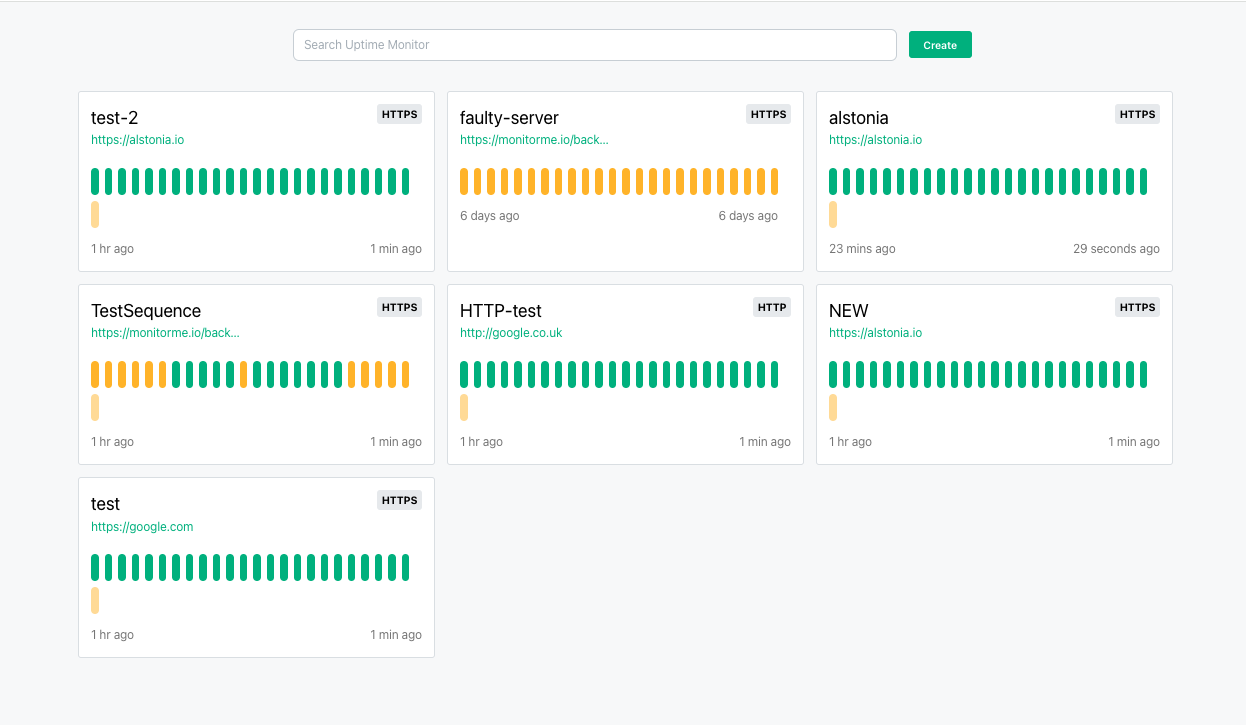Follow https://alstonia.io link on alstonia card
The height and width of the screenshot is (725, 1246).
click(x=875, y=140)
